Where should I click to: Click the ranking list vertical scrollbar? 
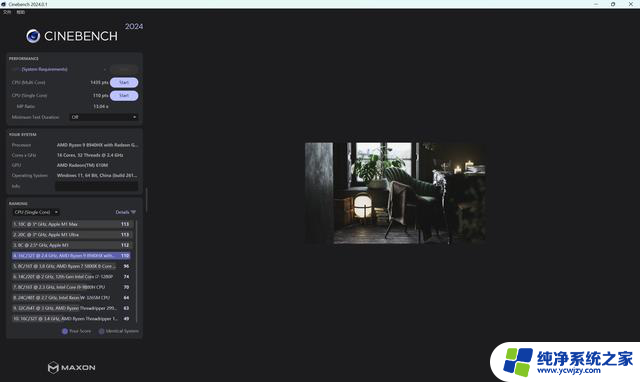click(136, 271)
